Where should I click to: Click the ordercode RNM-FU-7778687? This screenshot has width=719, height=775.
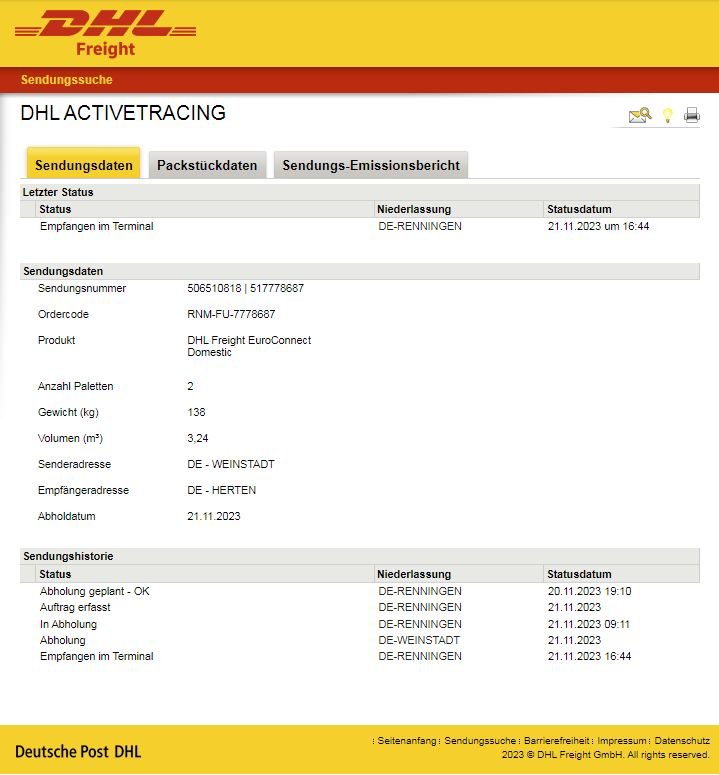(231, 314)
